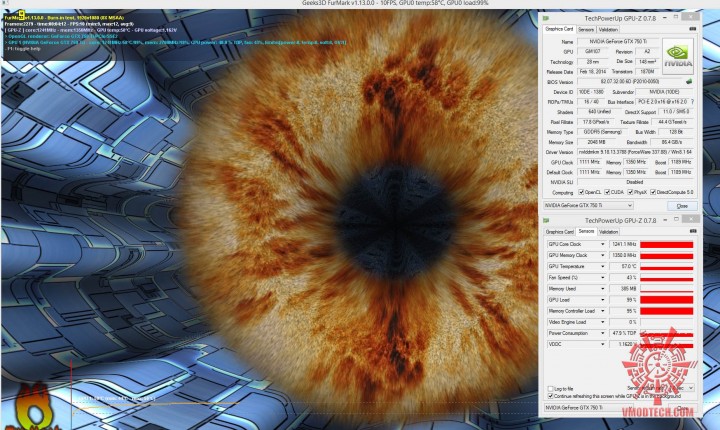The width and height of the screenshot is (720, 430).
Task: Open the Video Engine Load sensor dropdown
Action: (x=602, y=322)
